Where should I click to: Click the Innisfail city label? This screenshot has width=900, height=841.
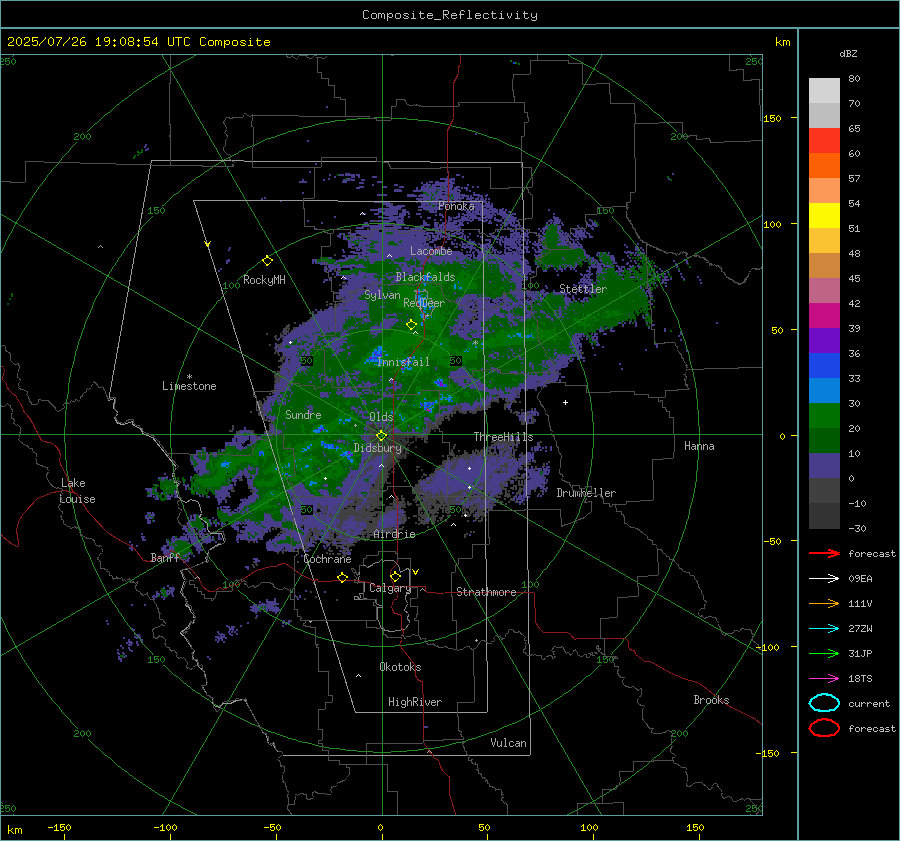click(x=403, y=362)
